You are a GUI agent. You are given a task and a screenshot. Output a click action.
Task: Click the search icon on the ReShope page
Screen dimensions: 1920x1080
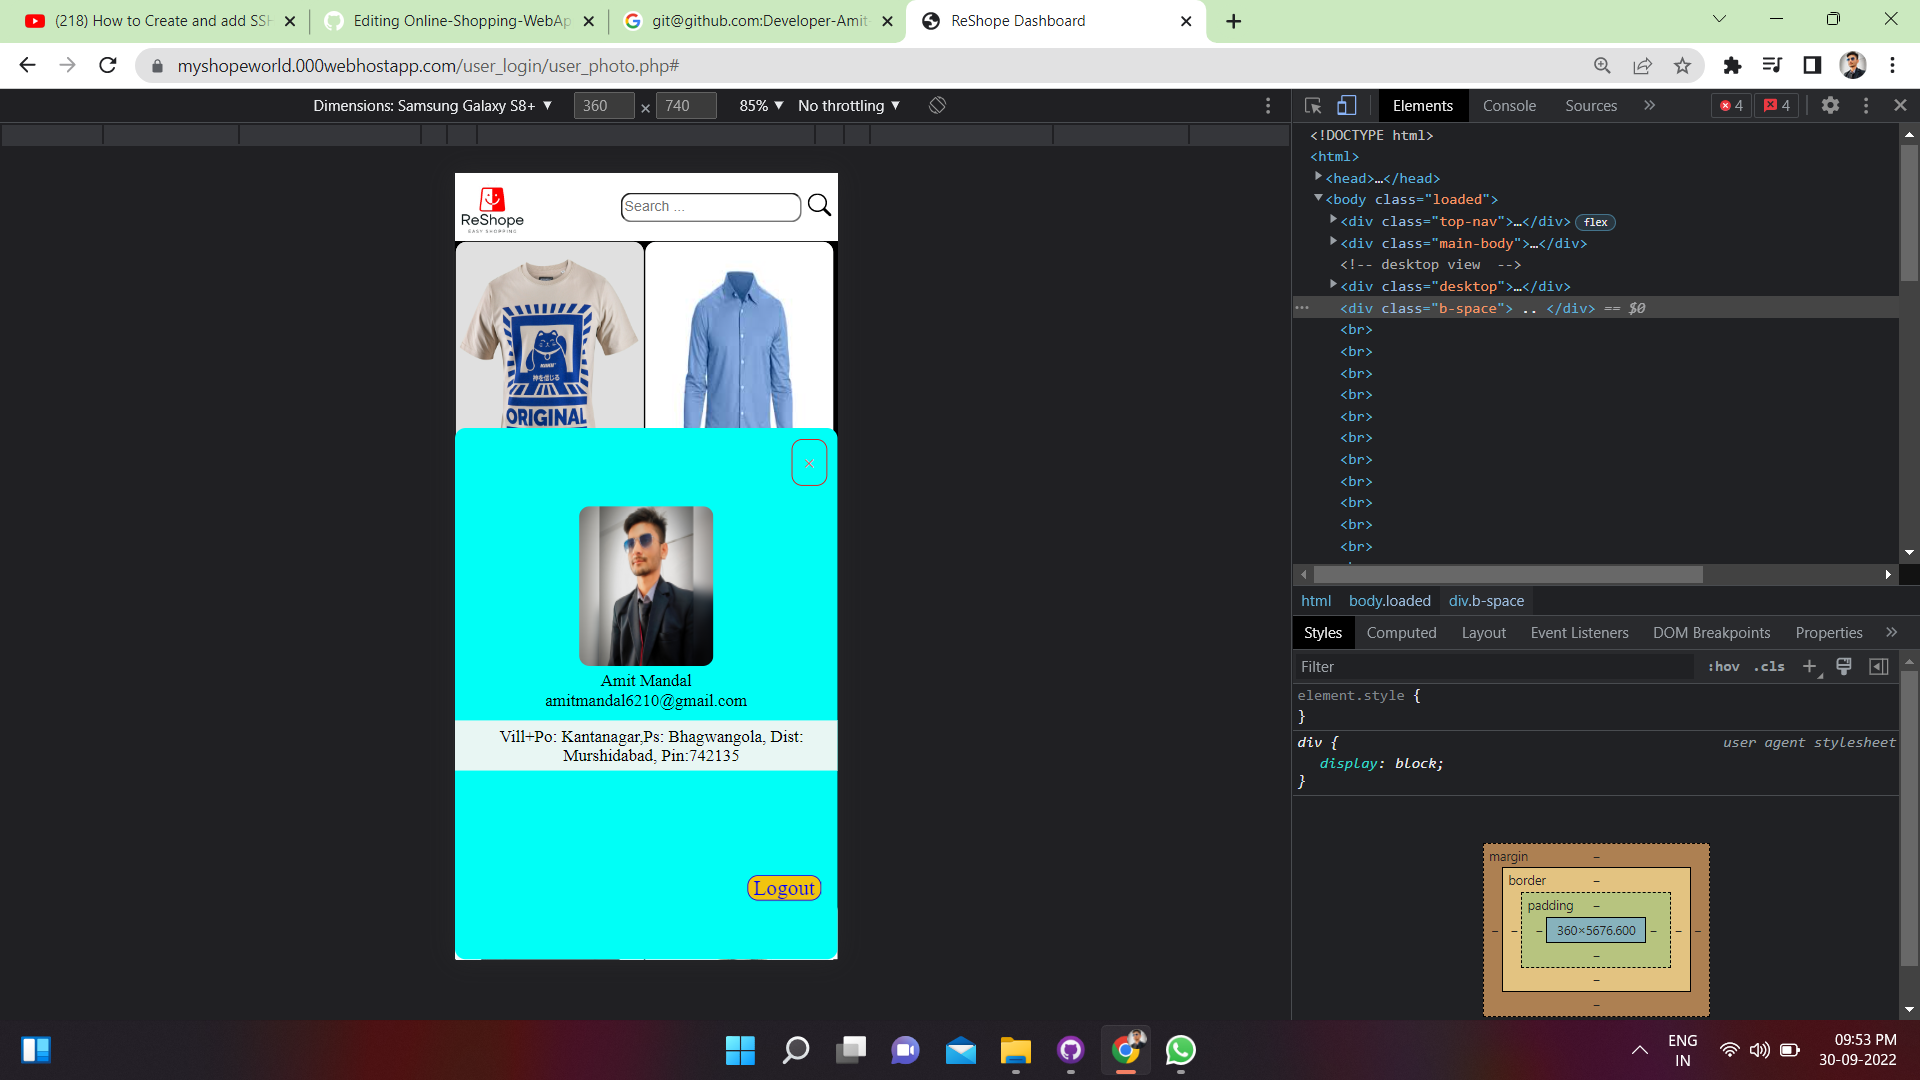[x=819, y=206]
